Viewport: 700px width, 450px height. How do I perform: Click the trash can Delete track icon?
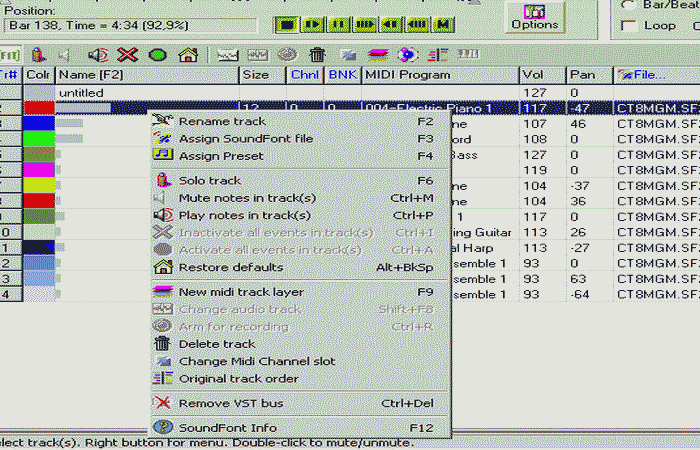click(x=317, y=54)
